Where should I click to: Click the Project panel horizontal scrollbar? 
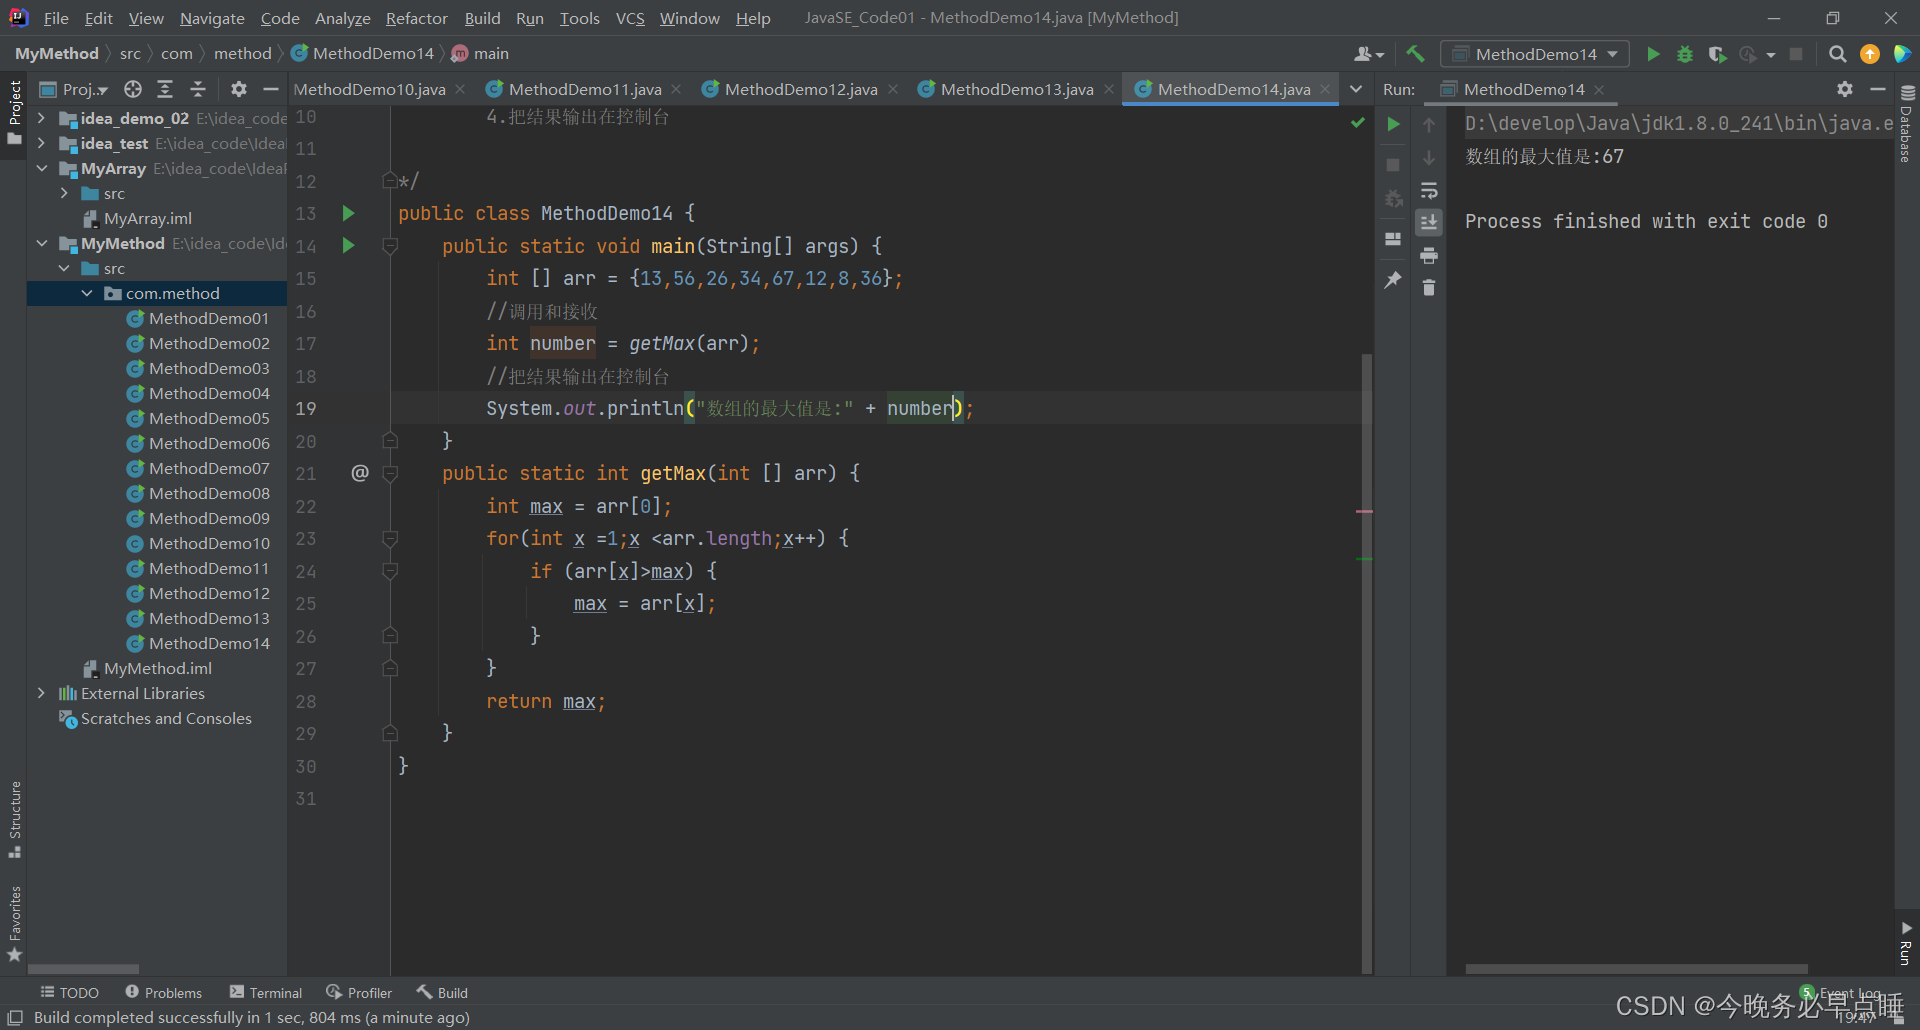(x=84, y=969)
